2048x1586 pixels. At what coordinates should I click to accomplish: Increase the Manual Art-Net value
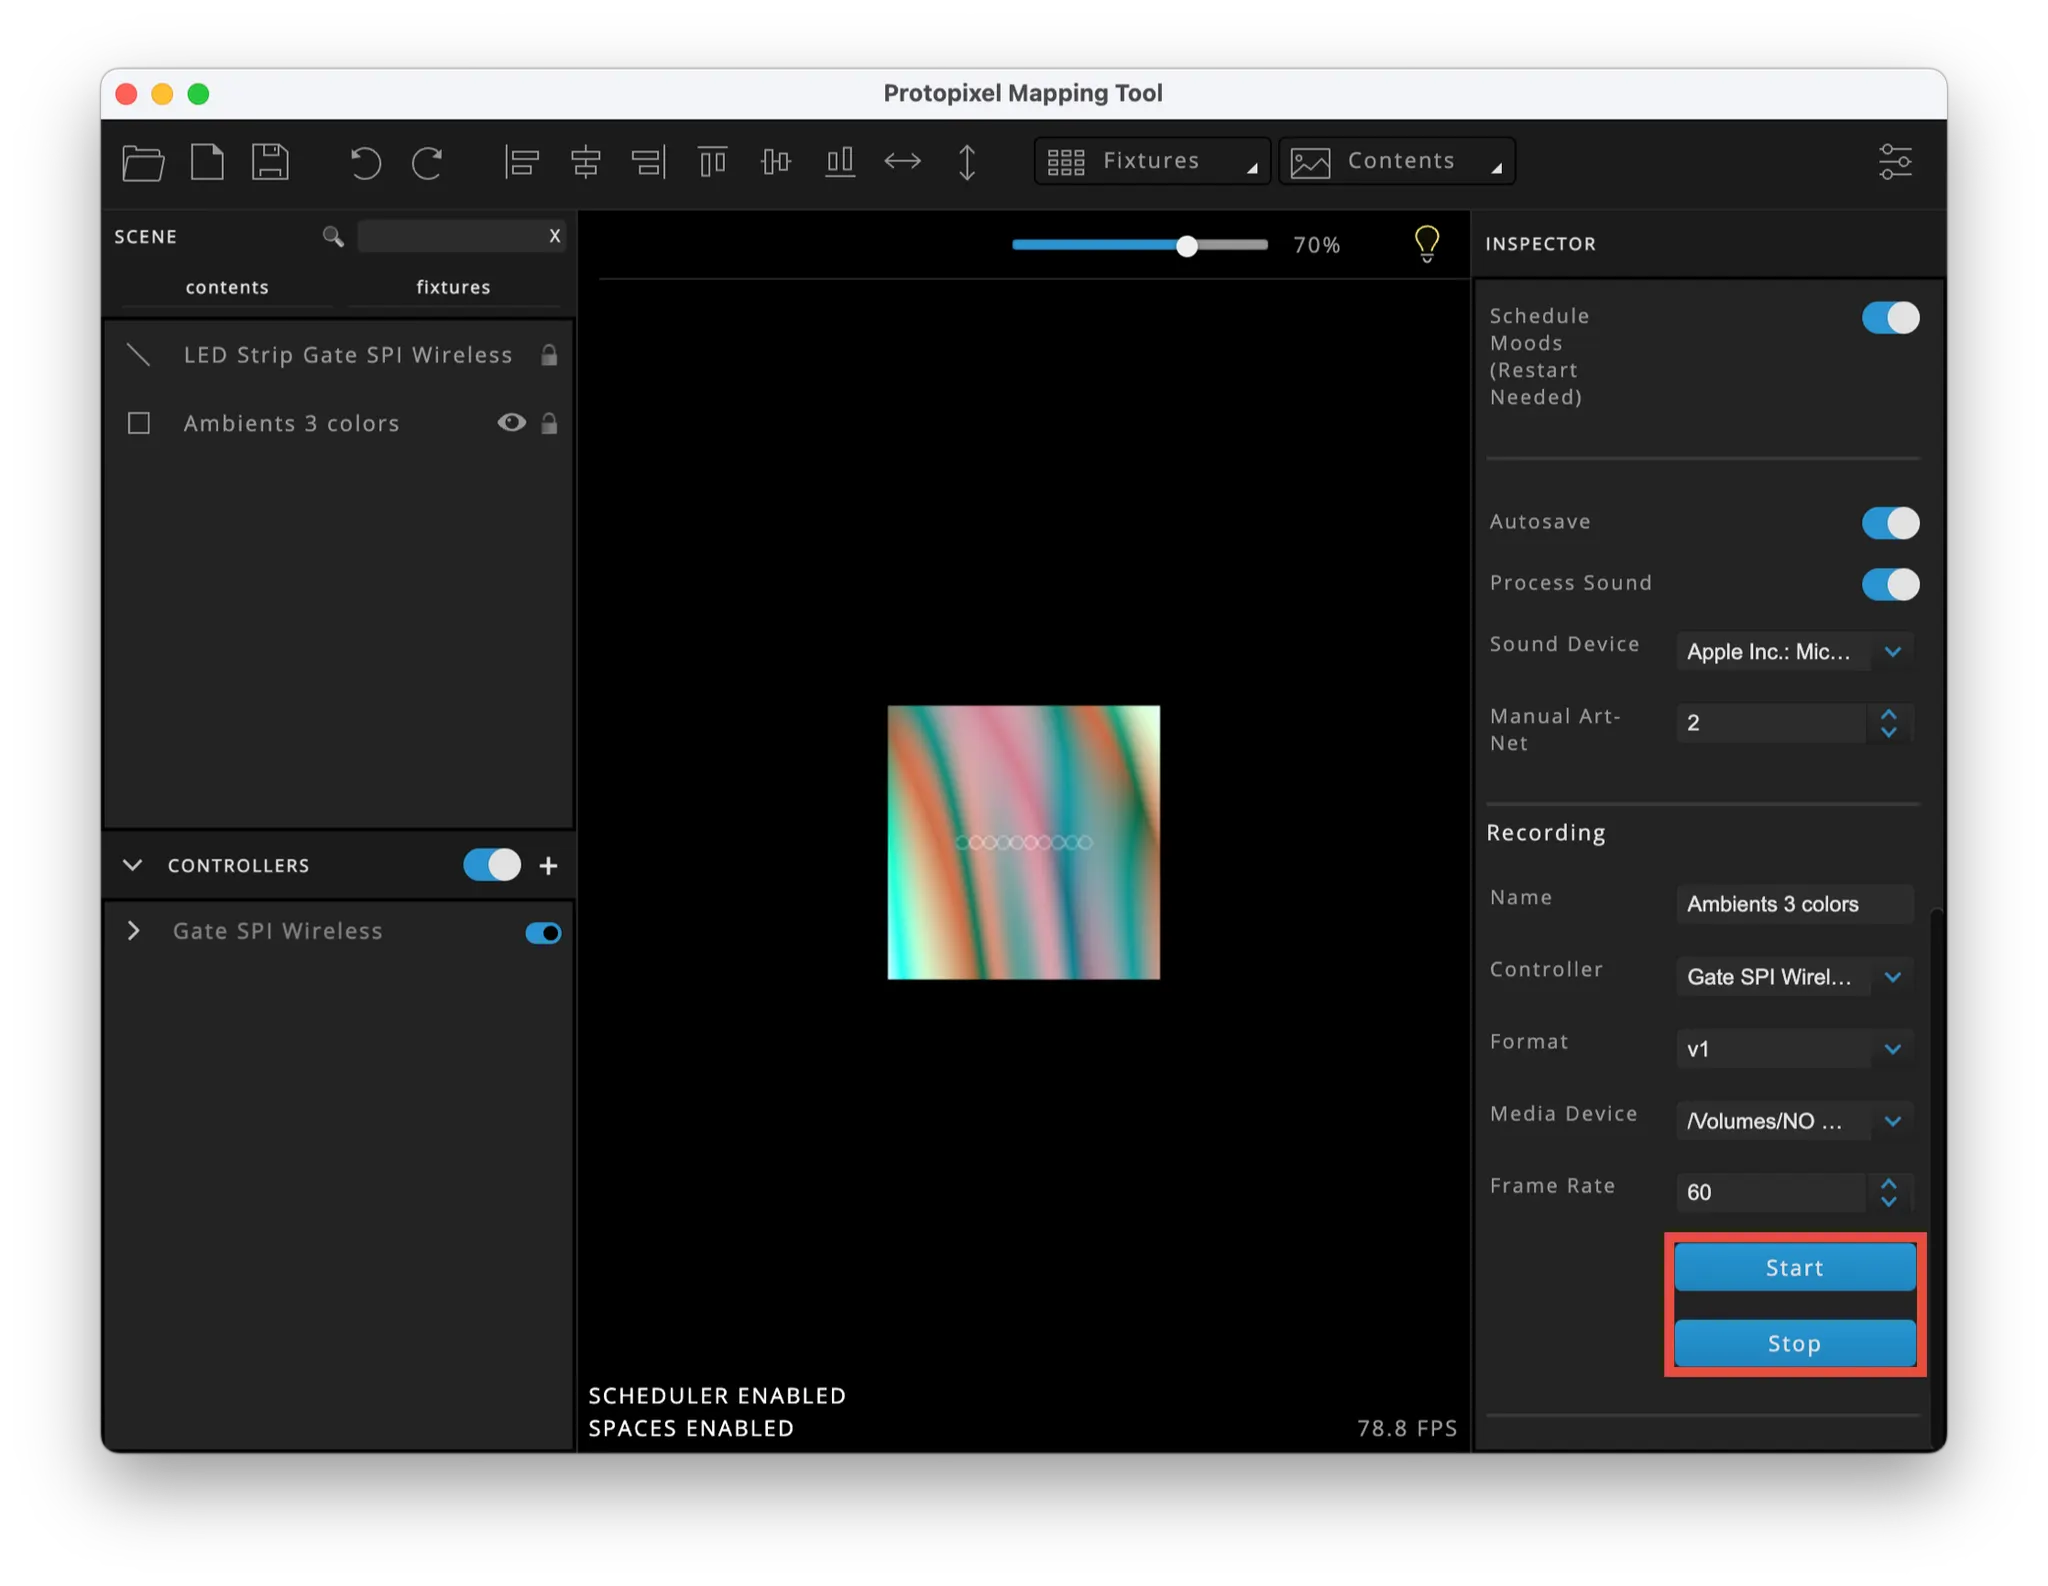(1889, 714)
